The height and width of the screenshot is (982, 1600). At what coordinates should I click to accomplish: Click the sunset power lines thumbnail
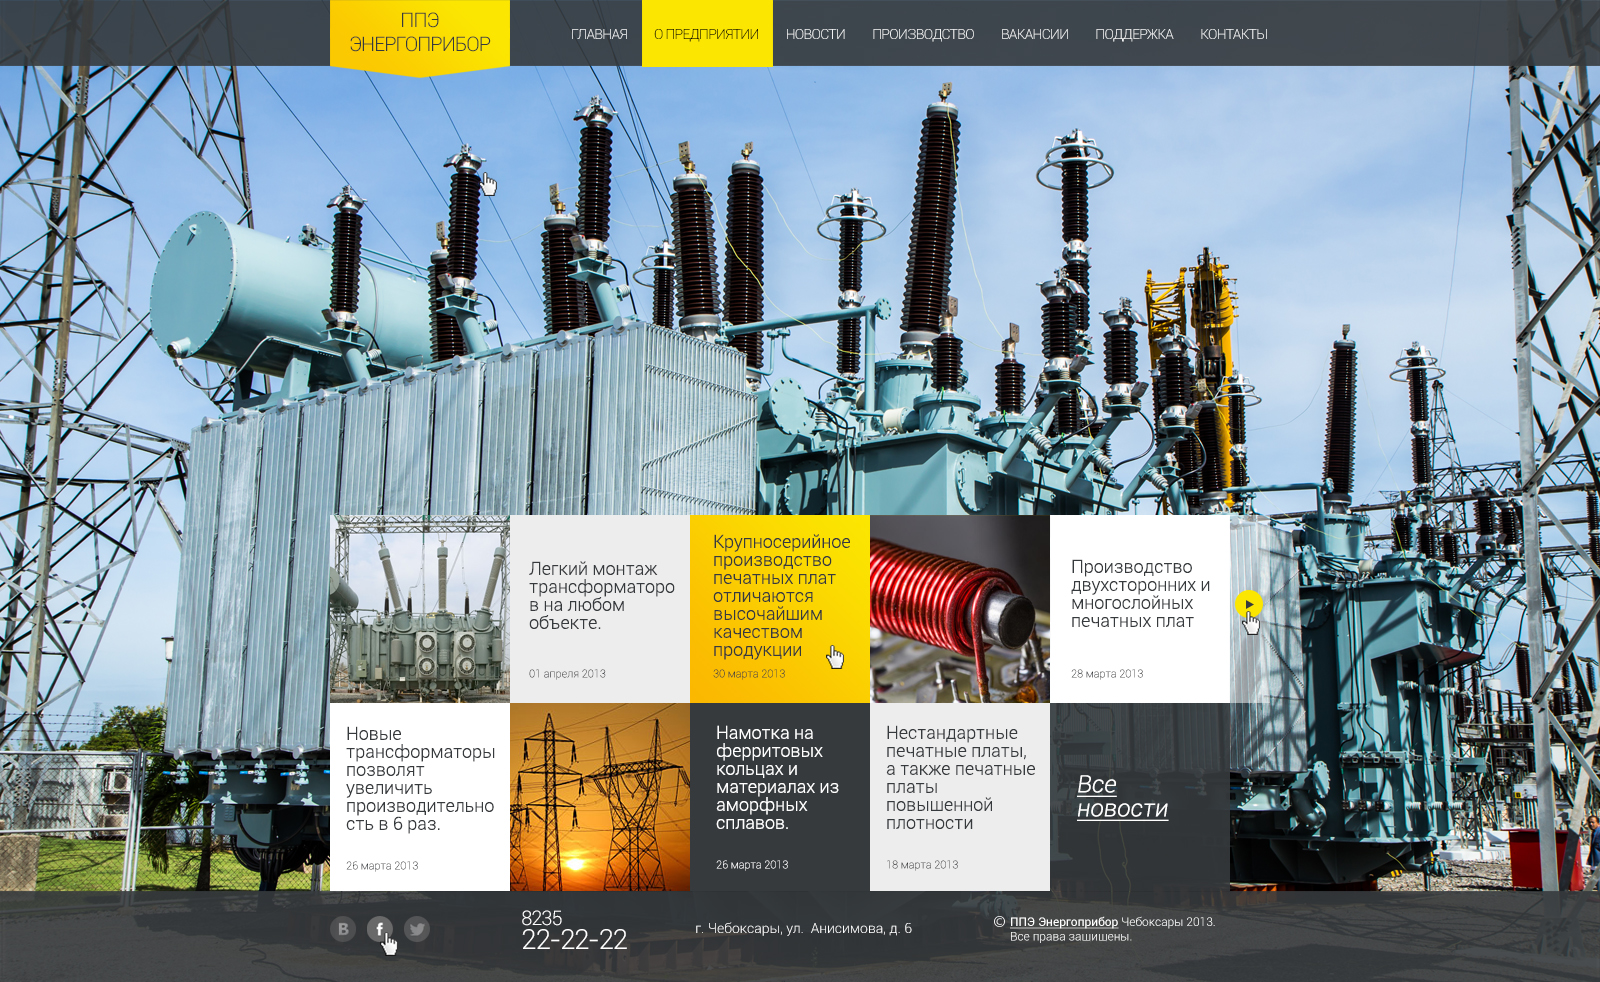click(600, 797)
